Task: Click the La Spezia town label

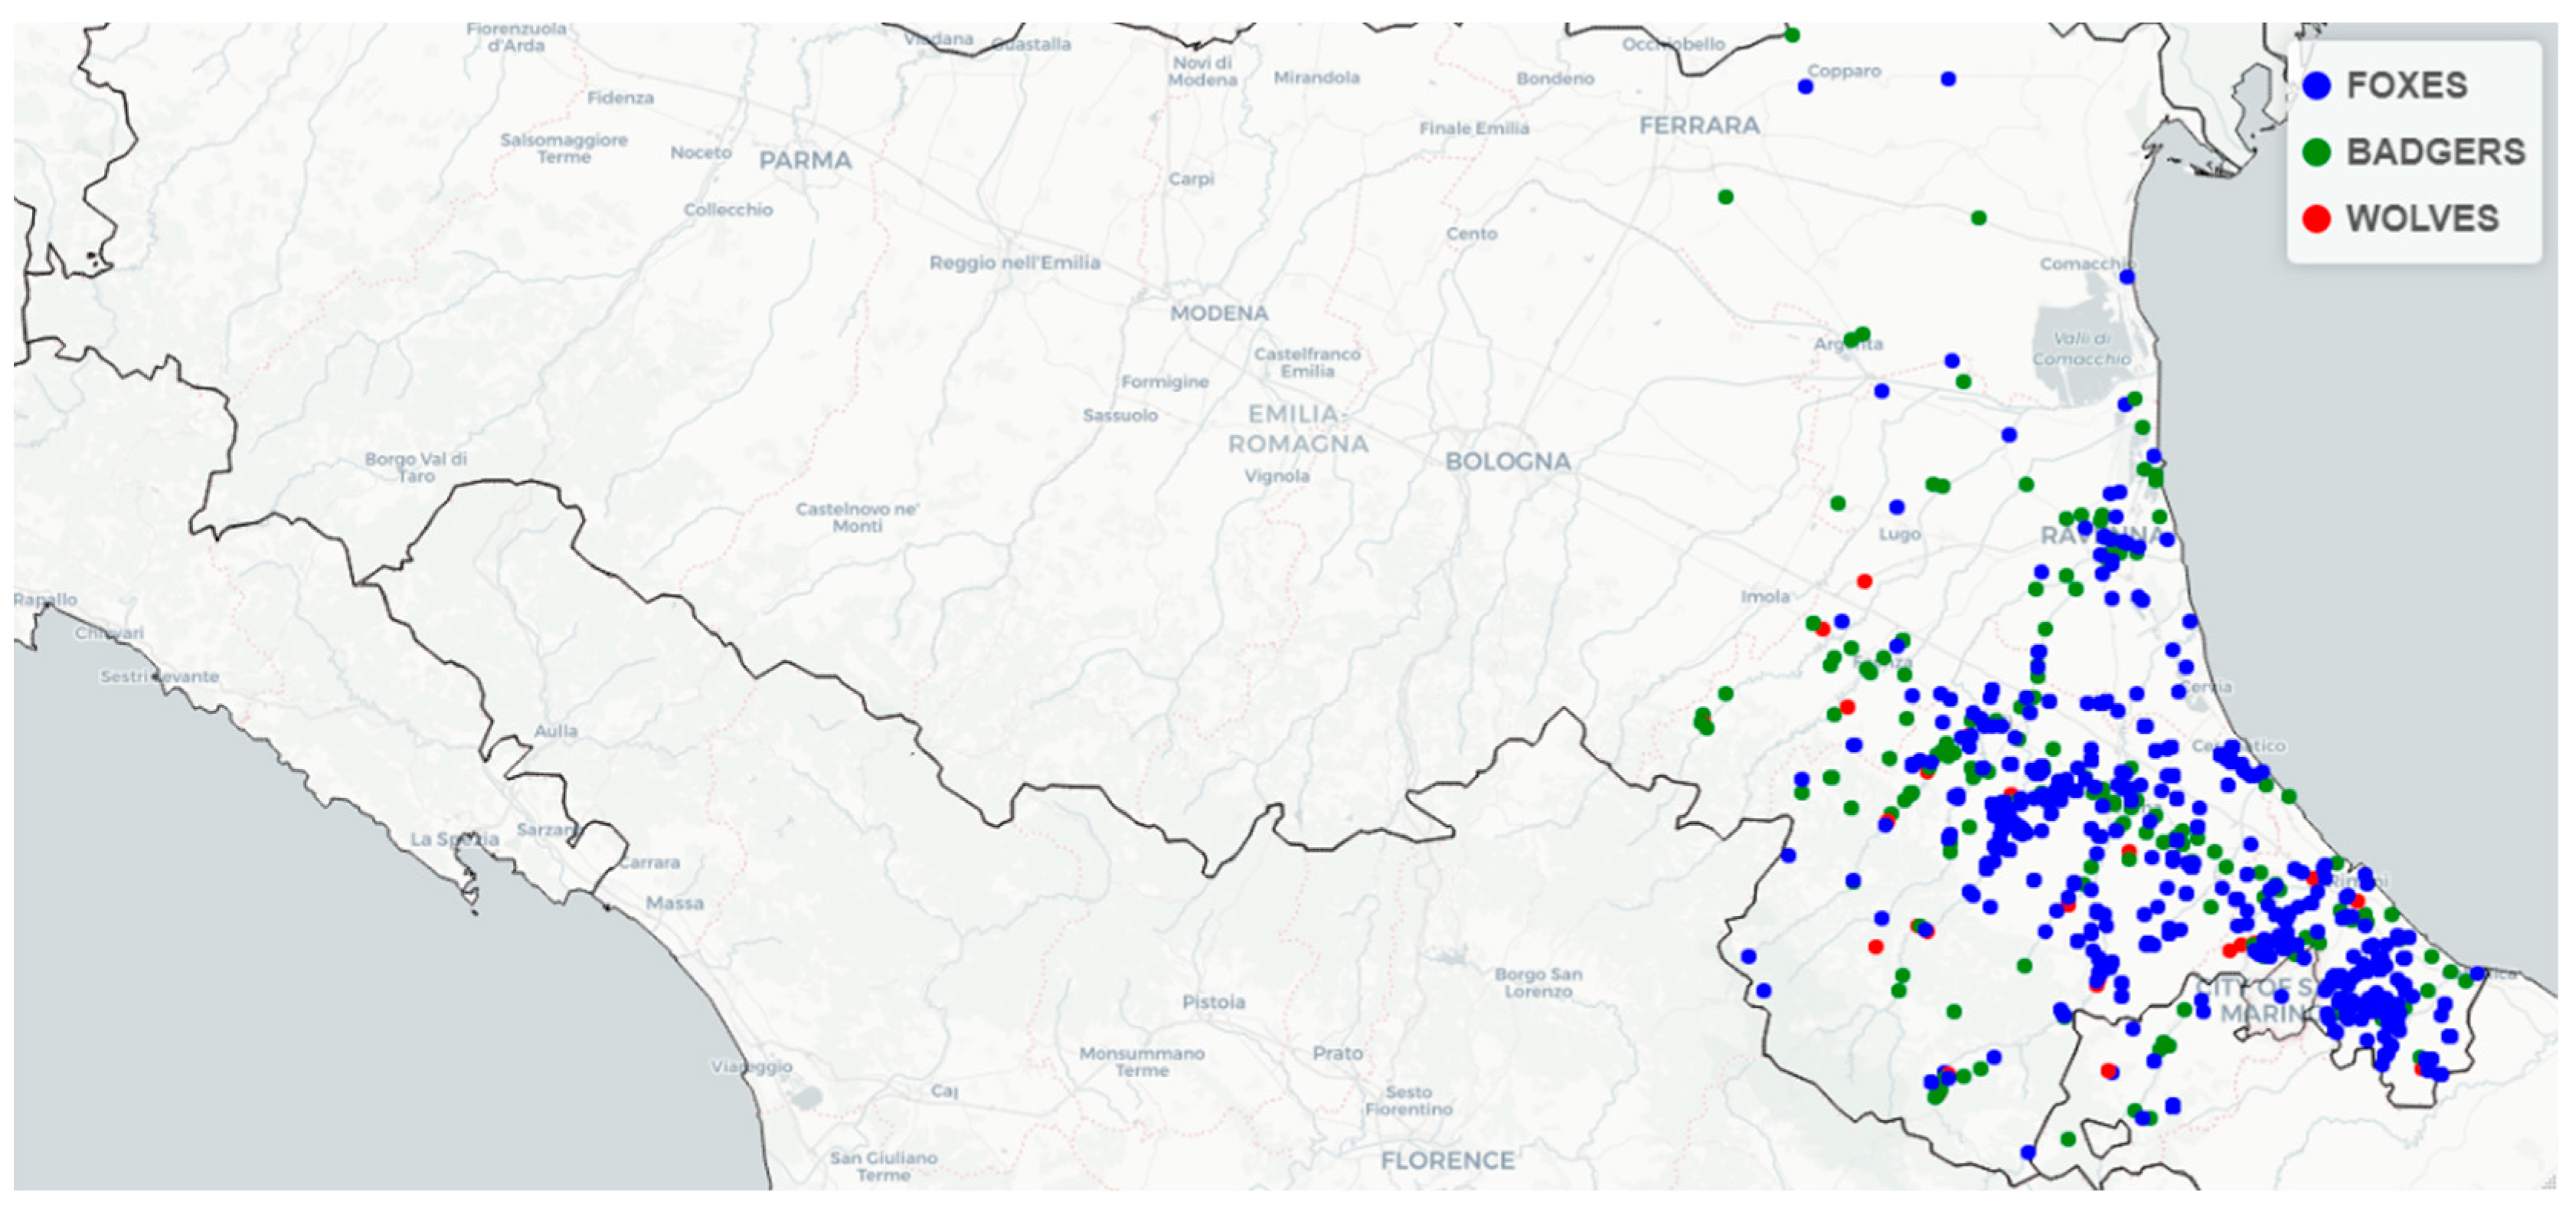Action: click(455, 838)
